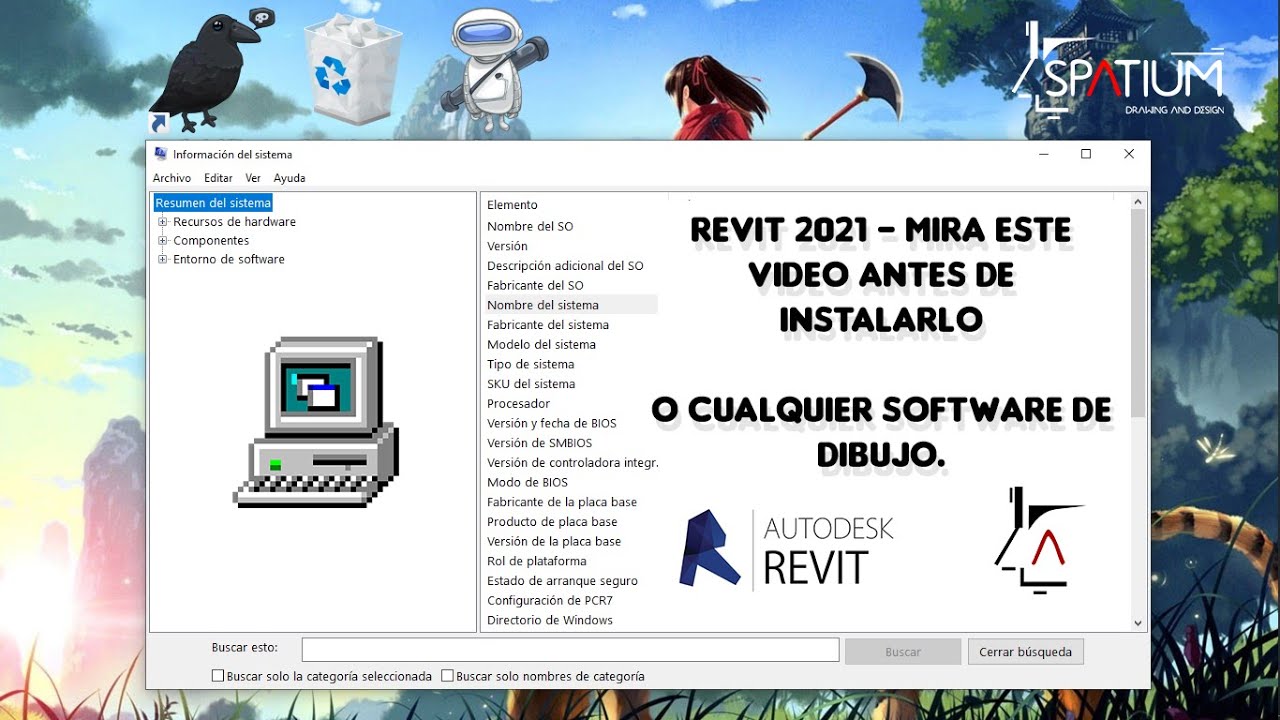
Task: Select Tipo de sistema row
Action: tap(531, 364)
